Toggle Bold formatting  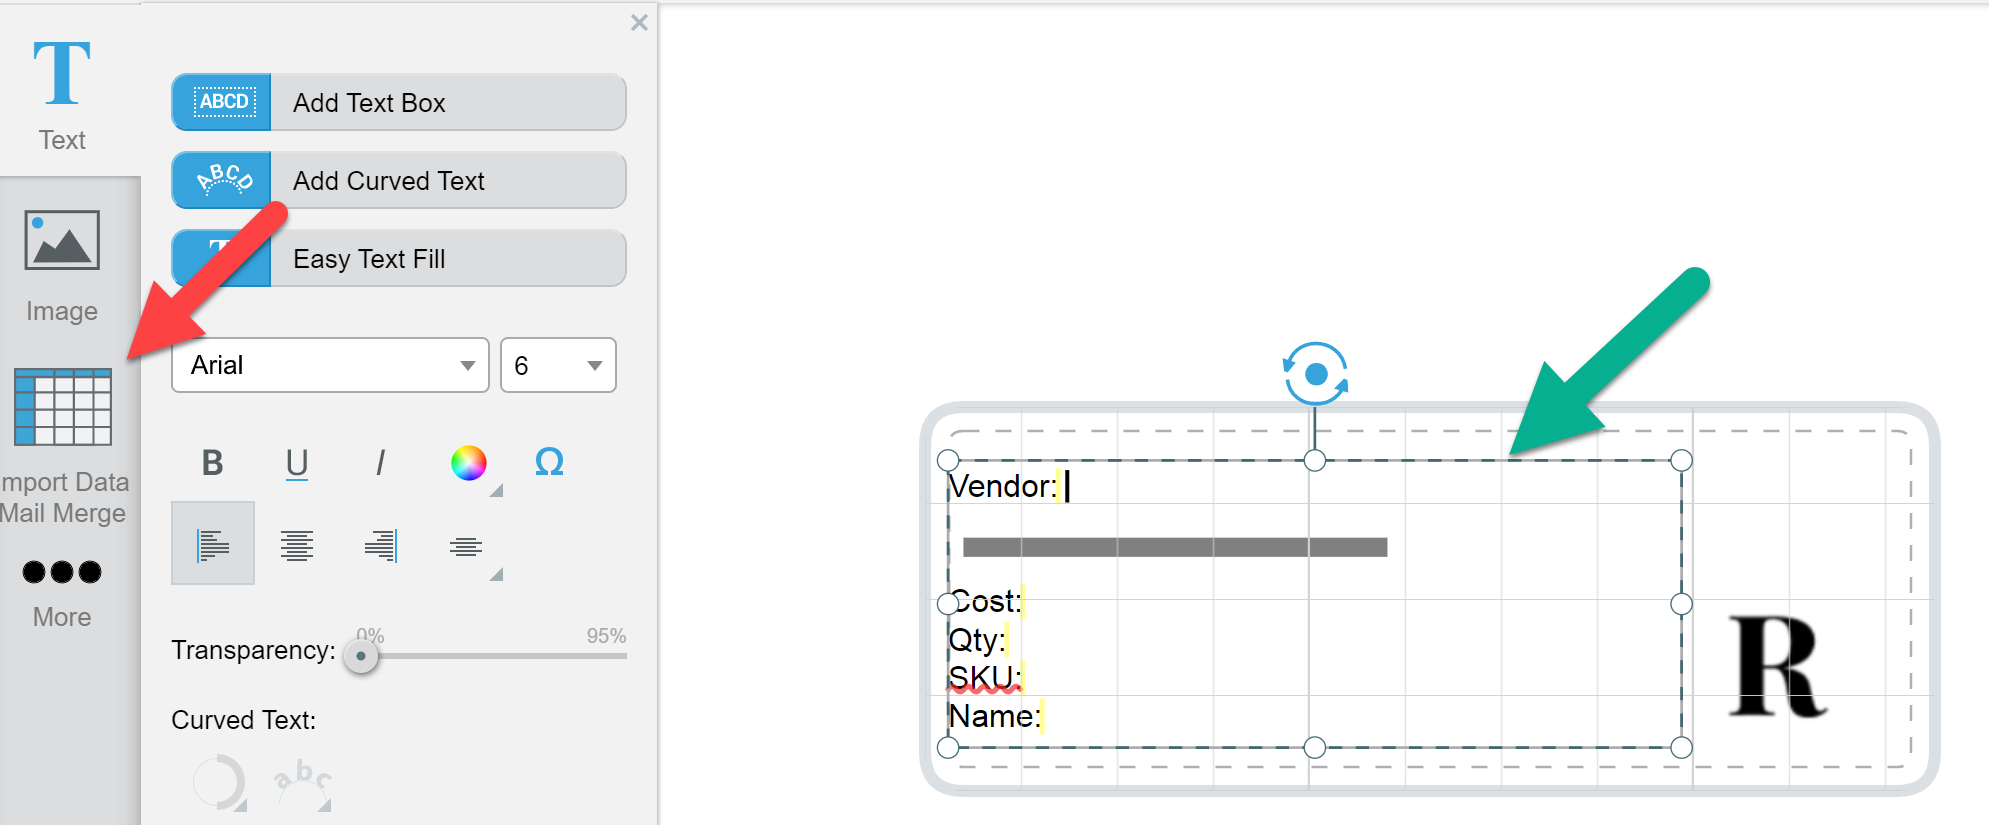click(212, 463)
